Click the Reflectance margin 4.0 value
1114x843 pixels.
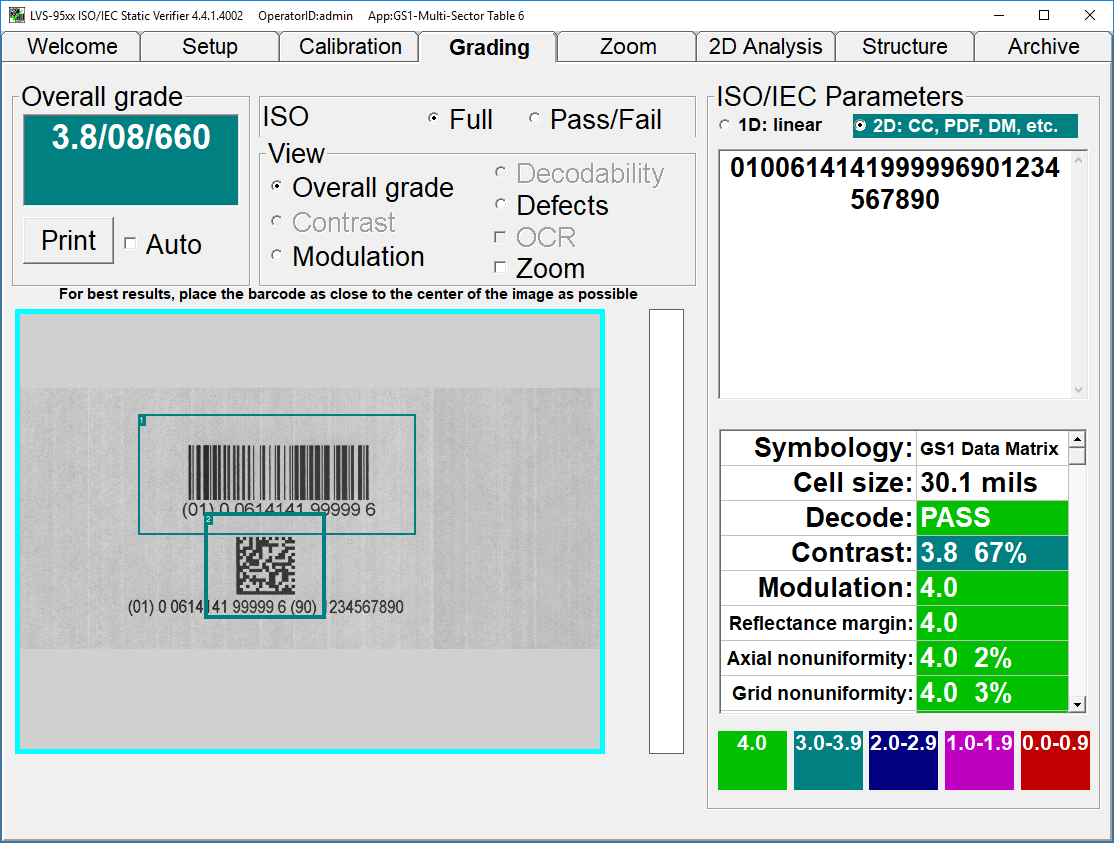pyautogui.click(x=993, y=623)
